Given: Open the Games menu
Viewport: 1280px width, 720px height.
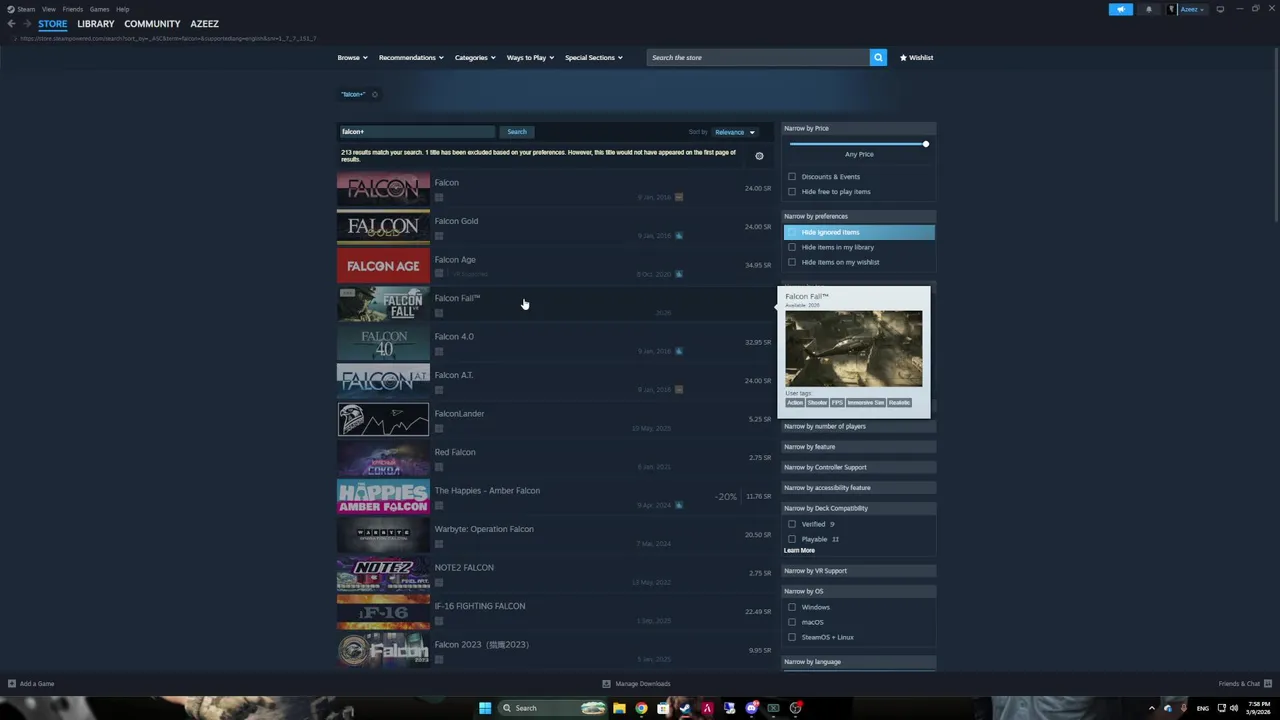Looking at the screenshot, I should (99, 9).
